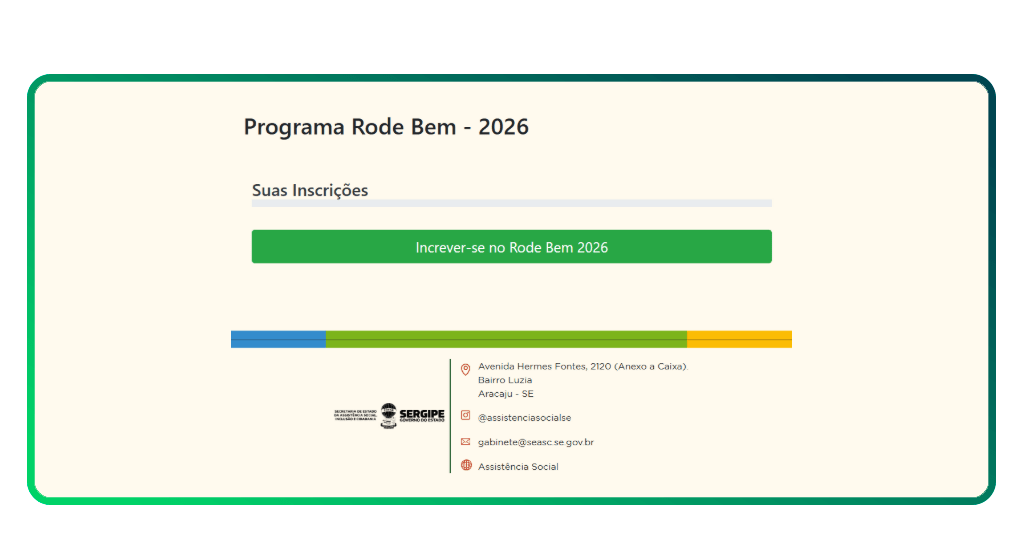Click the Programa Rode Bem - 2026 heading
1024x536 pixels.
click(x=386, y=127)
